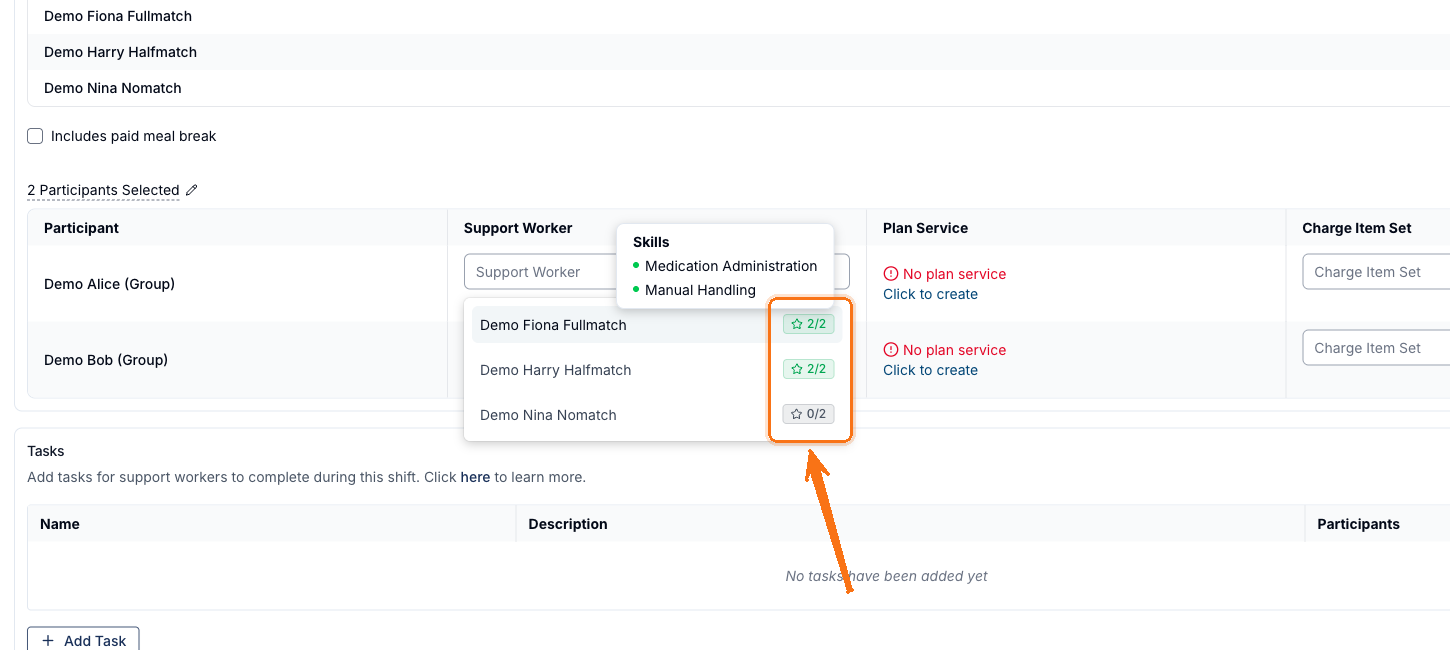Follow the 'here' link to learn more
This screenshot has height=650, width=1450.
click(475, 477)
